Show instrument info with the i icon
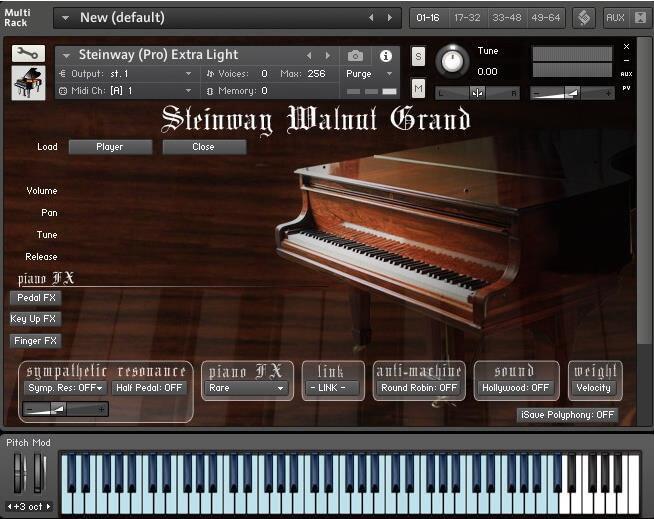654x519 pixels. pyautogui.click(x=386, y=55)
